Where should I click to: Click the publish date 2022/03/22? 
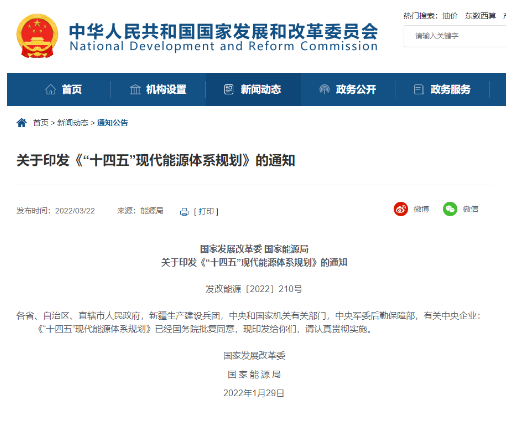click(75, 211)
